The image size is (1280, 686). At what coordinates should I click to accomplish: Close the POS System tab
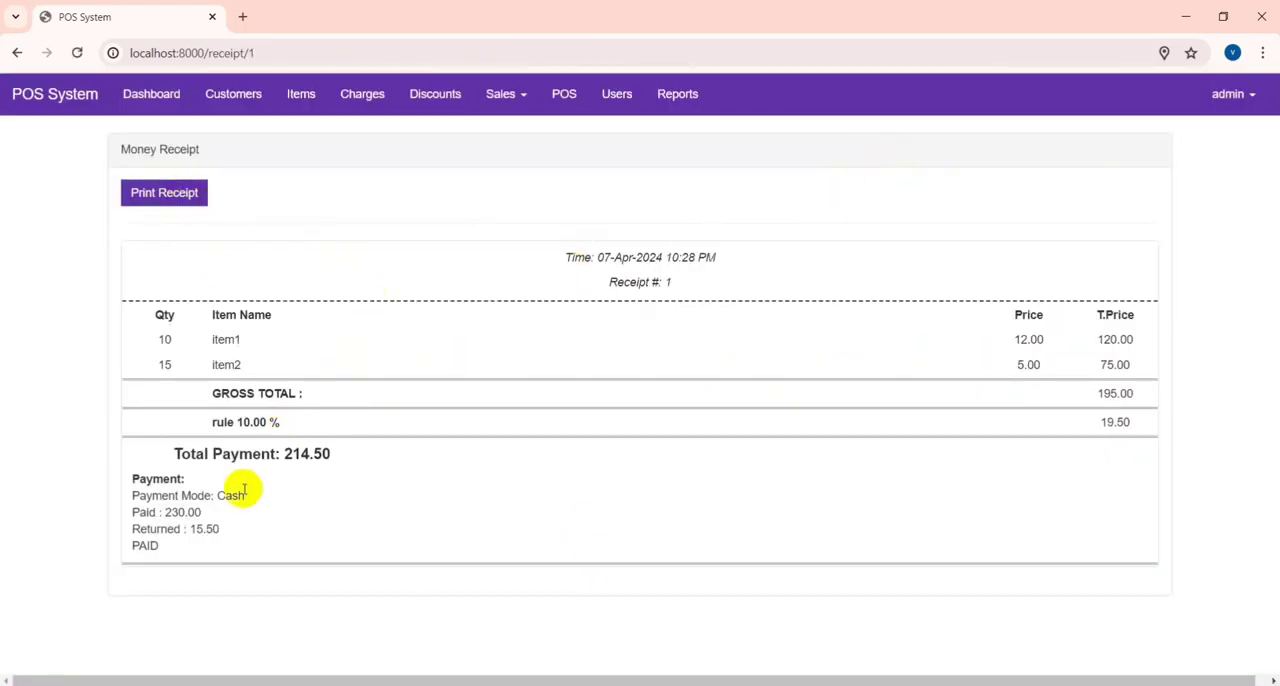(x=212, y=17)
